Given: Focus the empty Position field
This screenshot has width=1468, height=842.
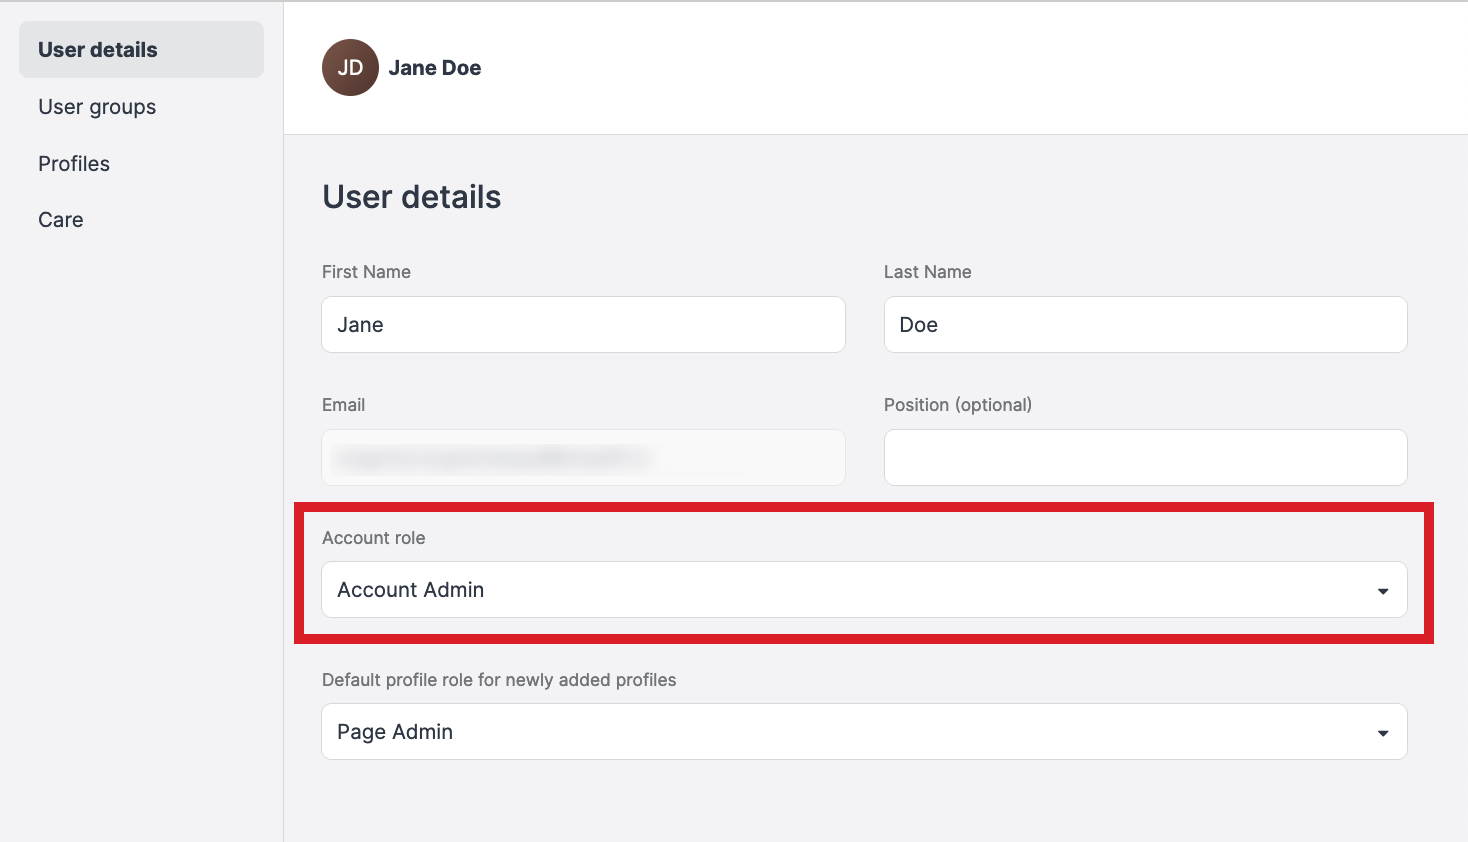Looking at the screenshot, I should [x=1145, y=458].
